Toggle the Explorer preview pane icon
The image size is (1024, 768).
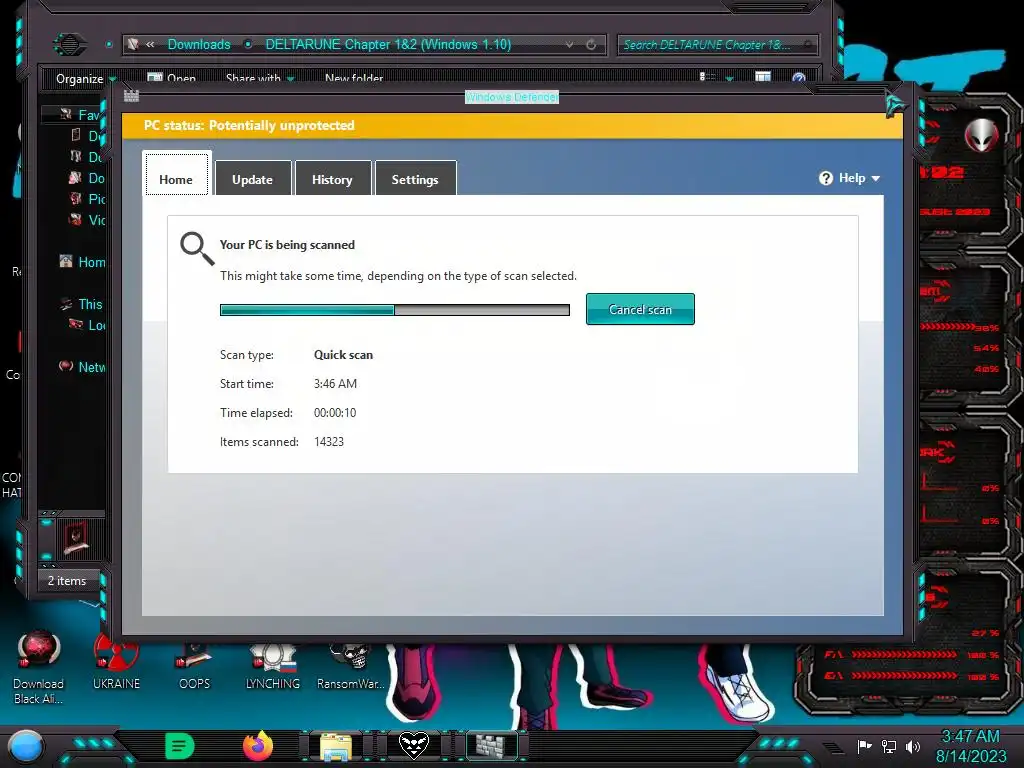762,77
